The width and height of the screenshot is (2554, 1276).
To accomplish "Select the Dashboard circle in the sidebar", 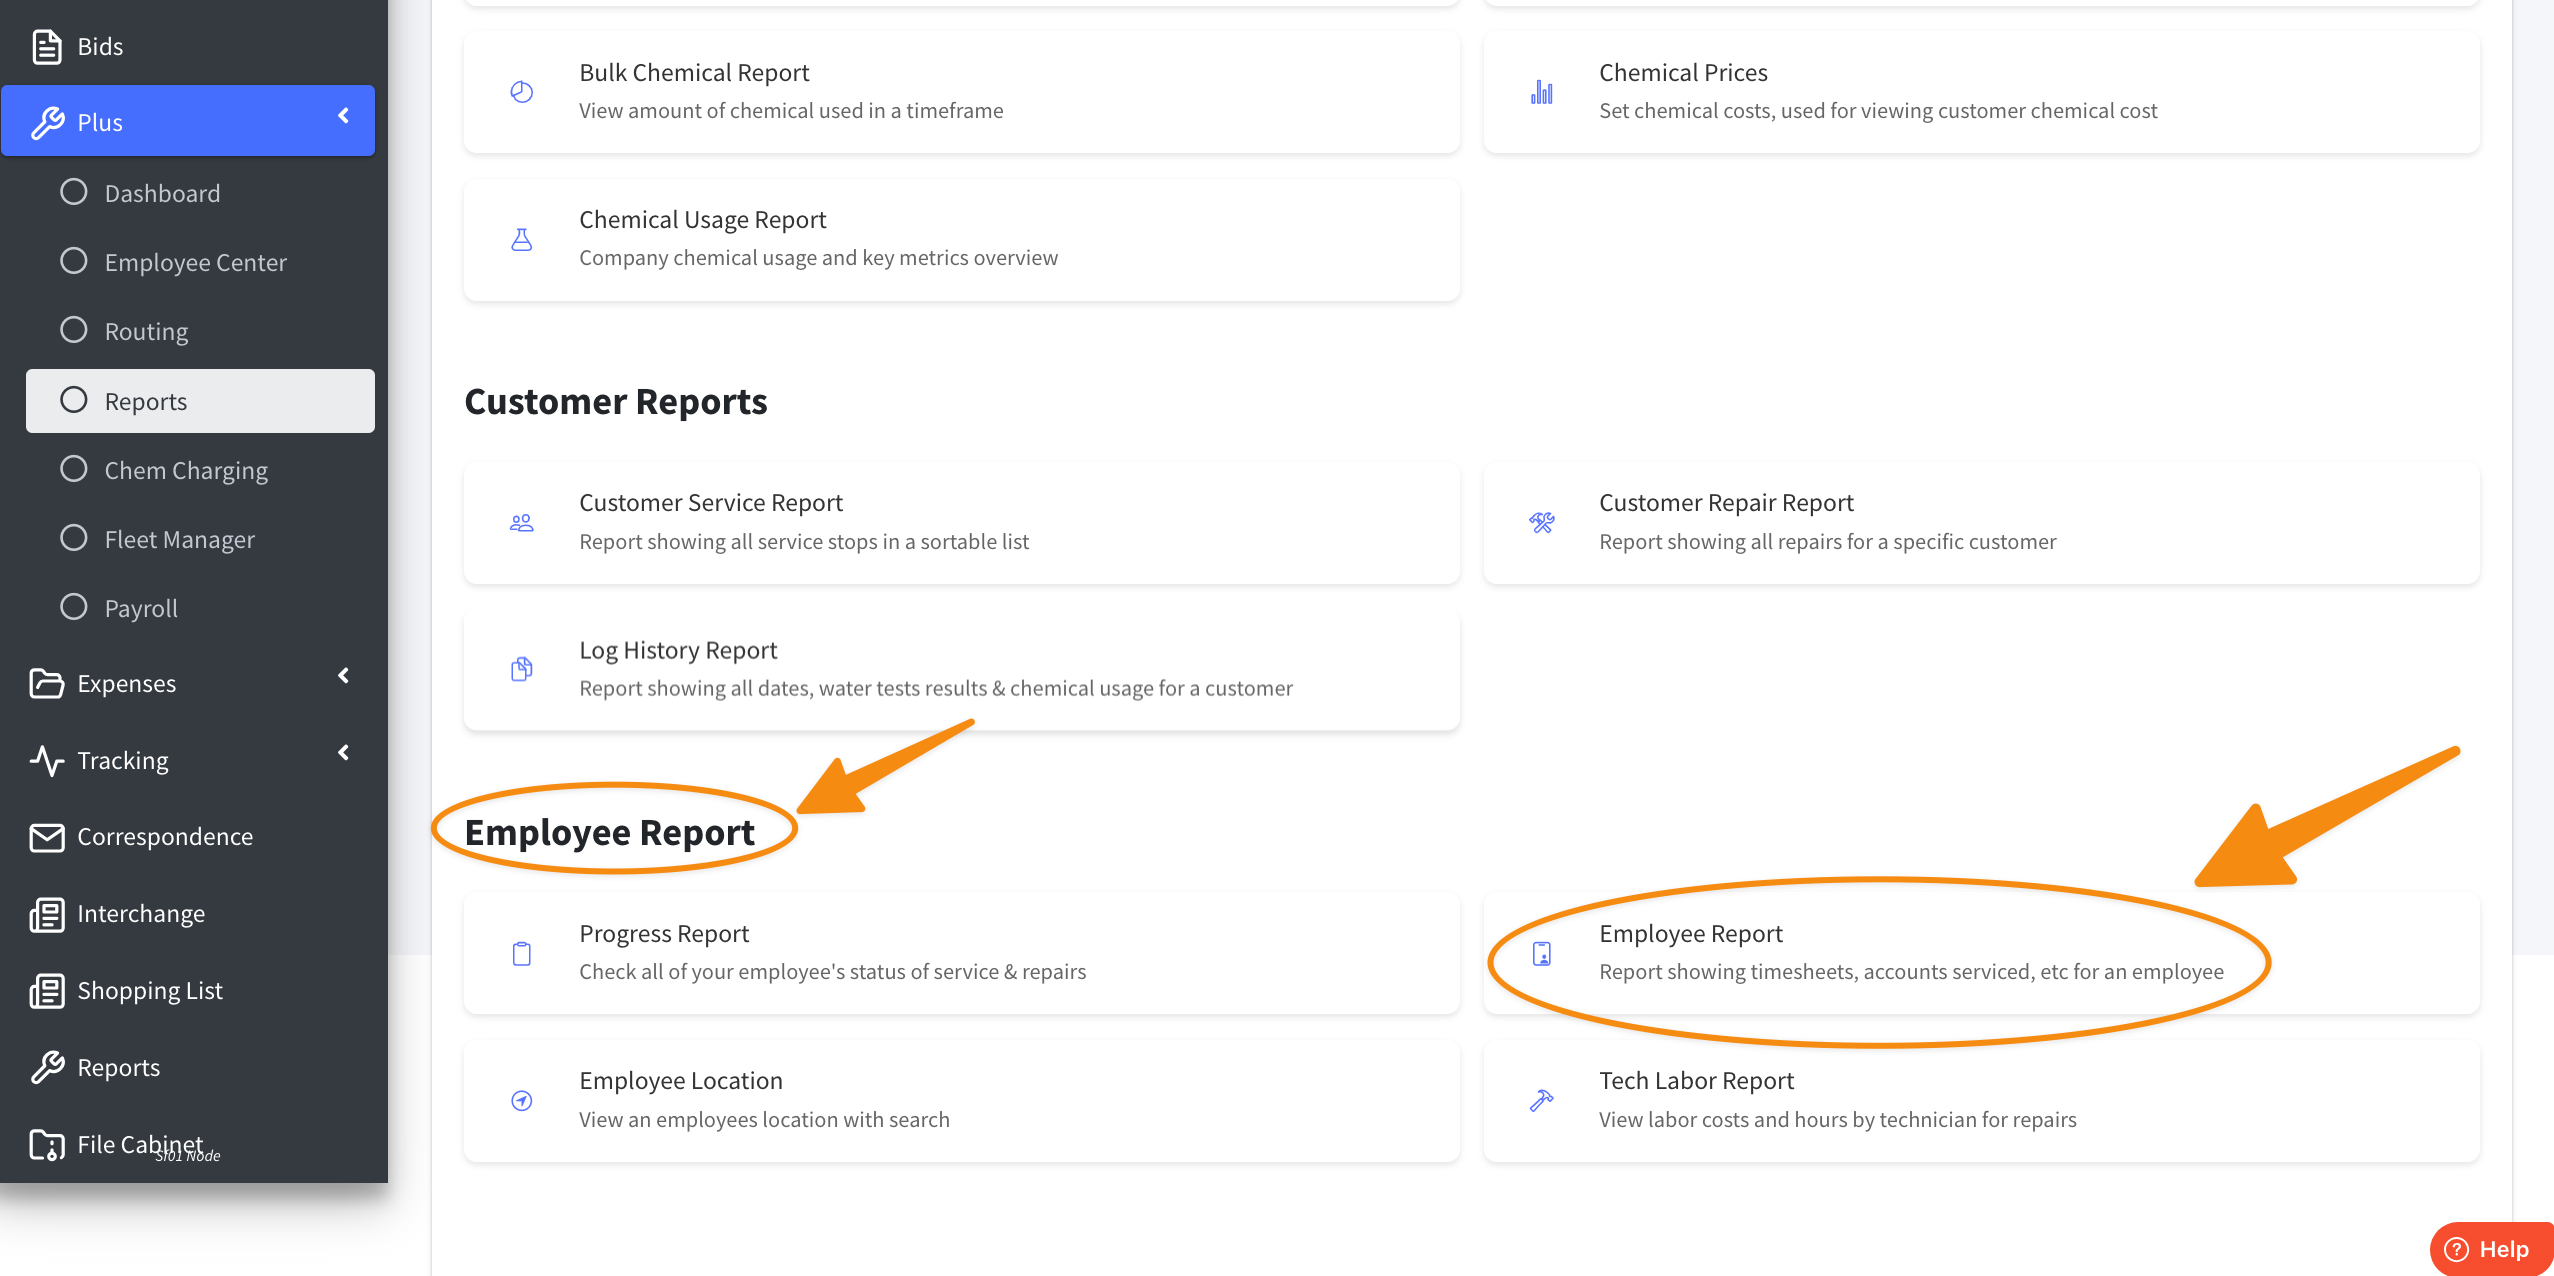I will [x=73, y=192].
